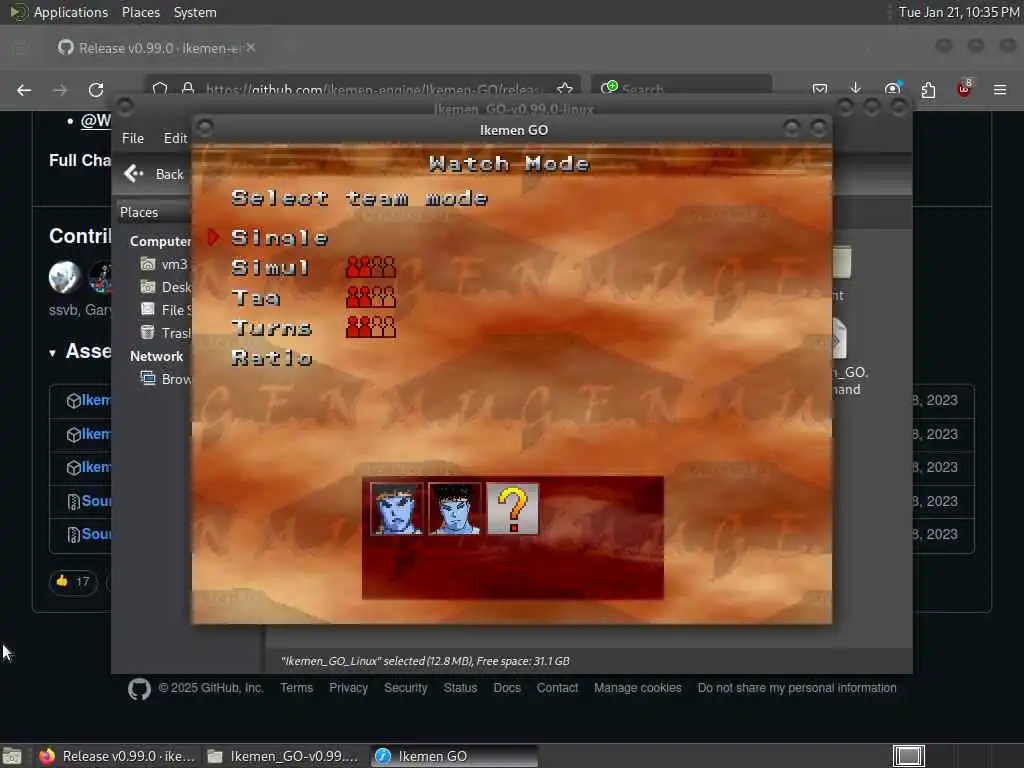Close the Release v0.99.0 browser tab
Image resolution: width=1024 pixels, height=768 pixels.
(251, 47)
